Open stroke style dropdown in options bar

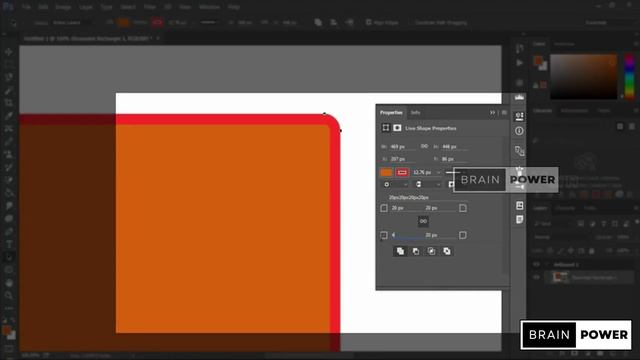click(x=210, y=22)
